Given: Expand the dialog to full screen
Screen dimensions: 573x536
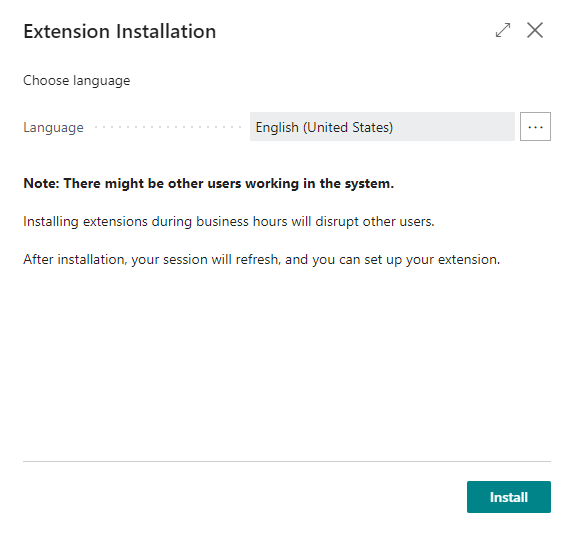Looking at the screenshot, I should pyautogui.click(x=503, y=30).
